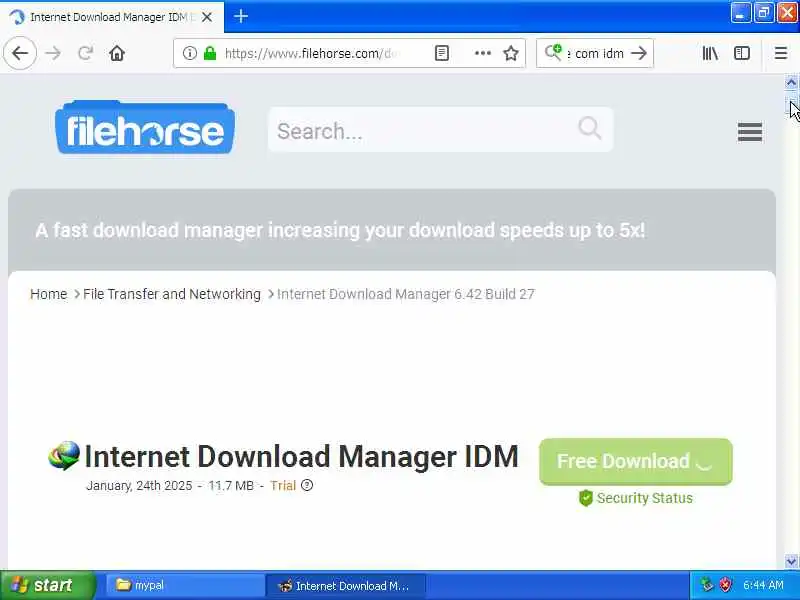800x600 pixels.
Task: Click the Trial license help icon
Action: point(307,485)
